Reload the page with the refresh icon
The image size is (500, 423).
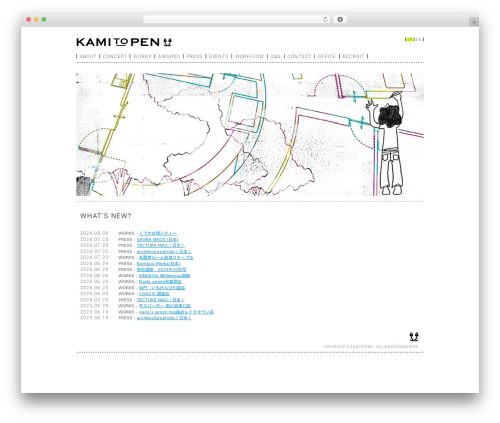325,19
